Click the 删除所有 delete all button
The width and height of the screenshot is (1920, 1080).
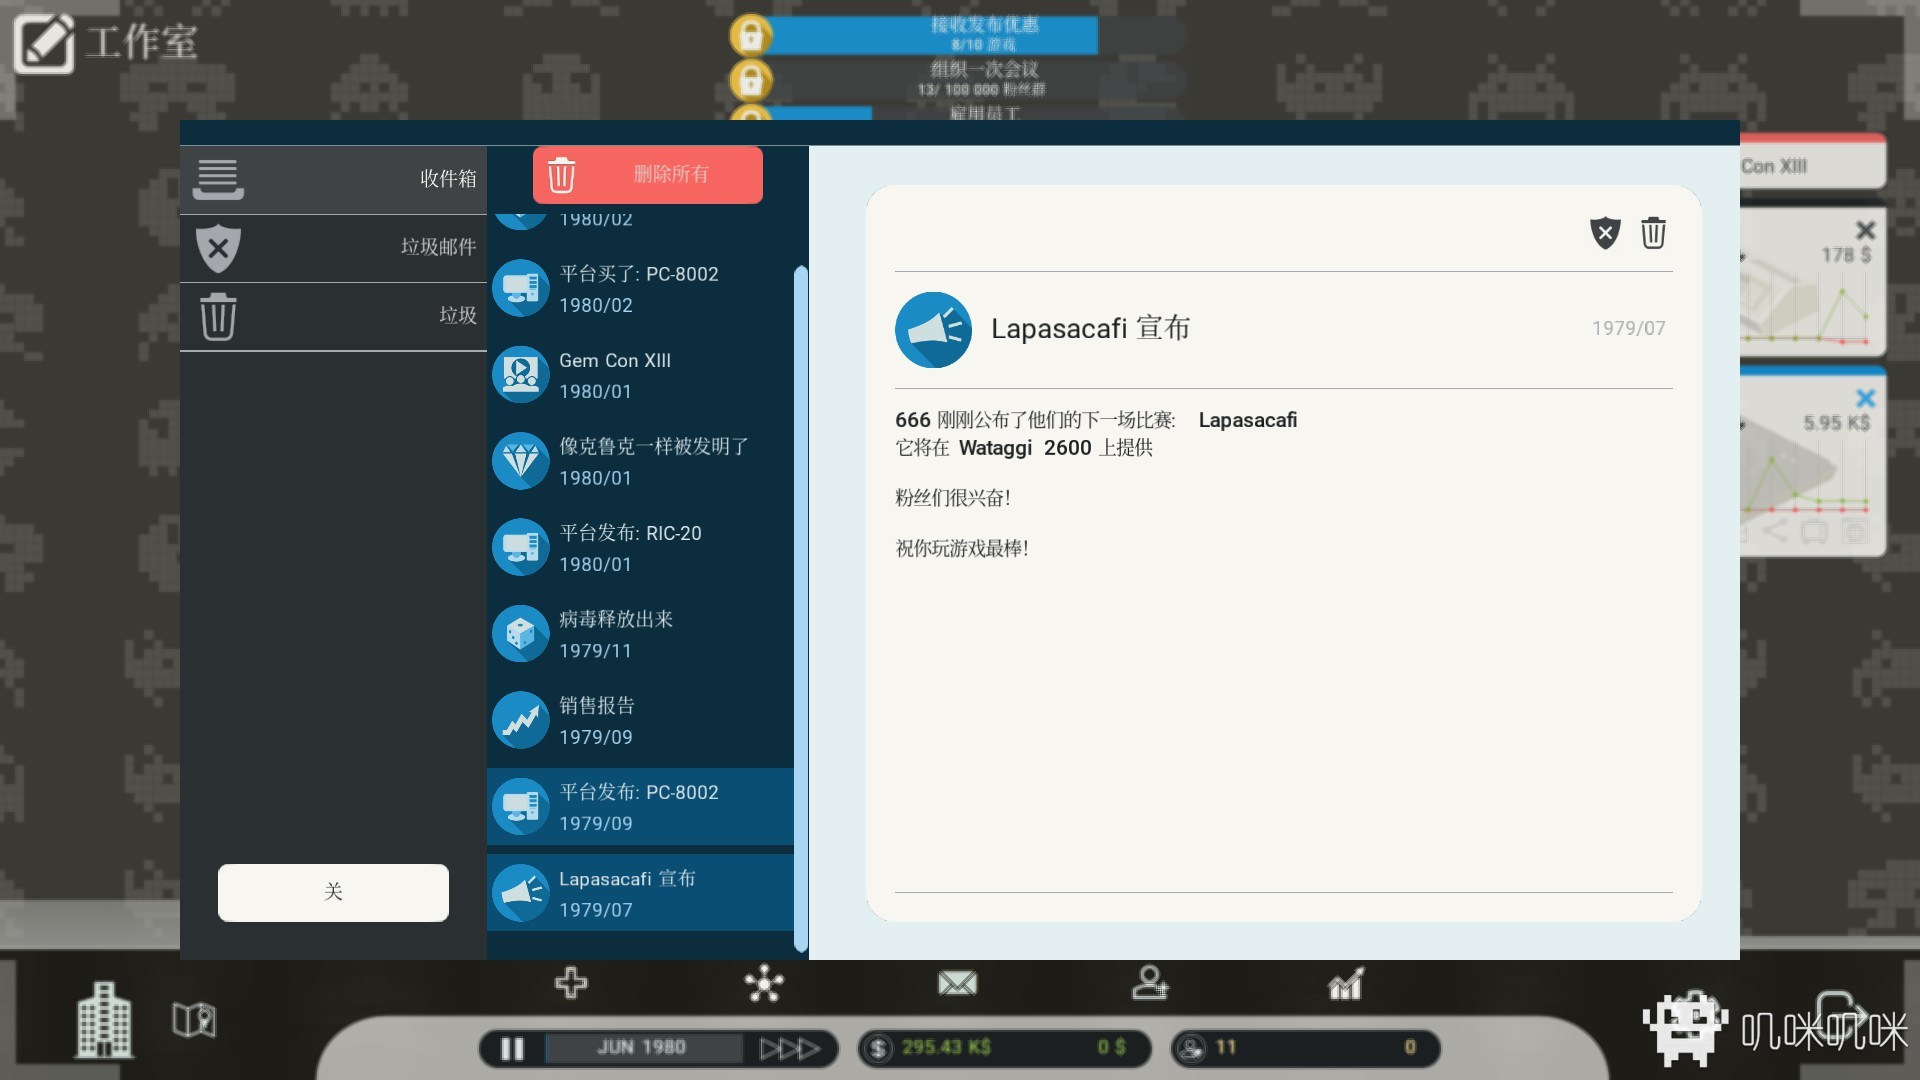648,175
